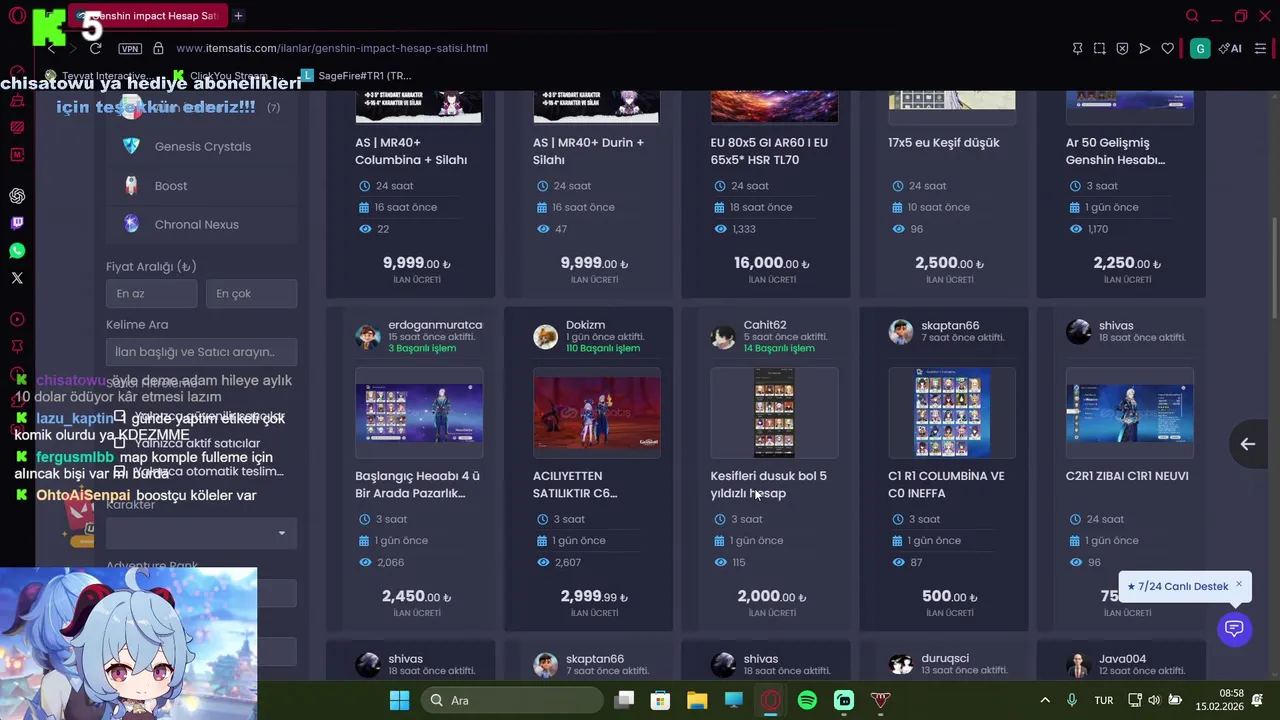Screen dimensions: 1280x720
Task: Open the 17x5 eu Keşif düşük listing
Action: coord(944,143)
